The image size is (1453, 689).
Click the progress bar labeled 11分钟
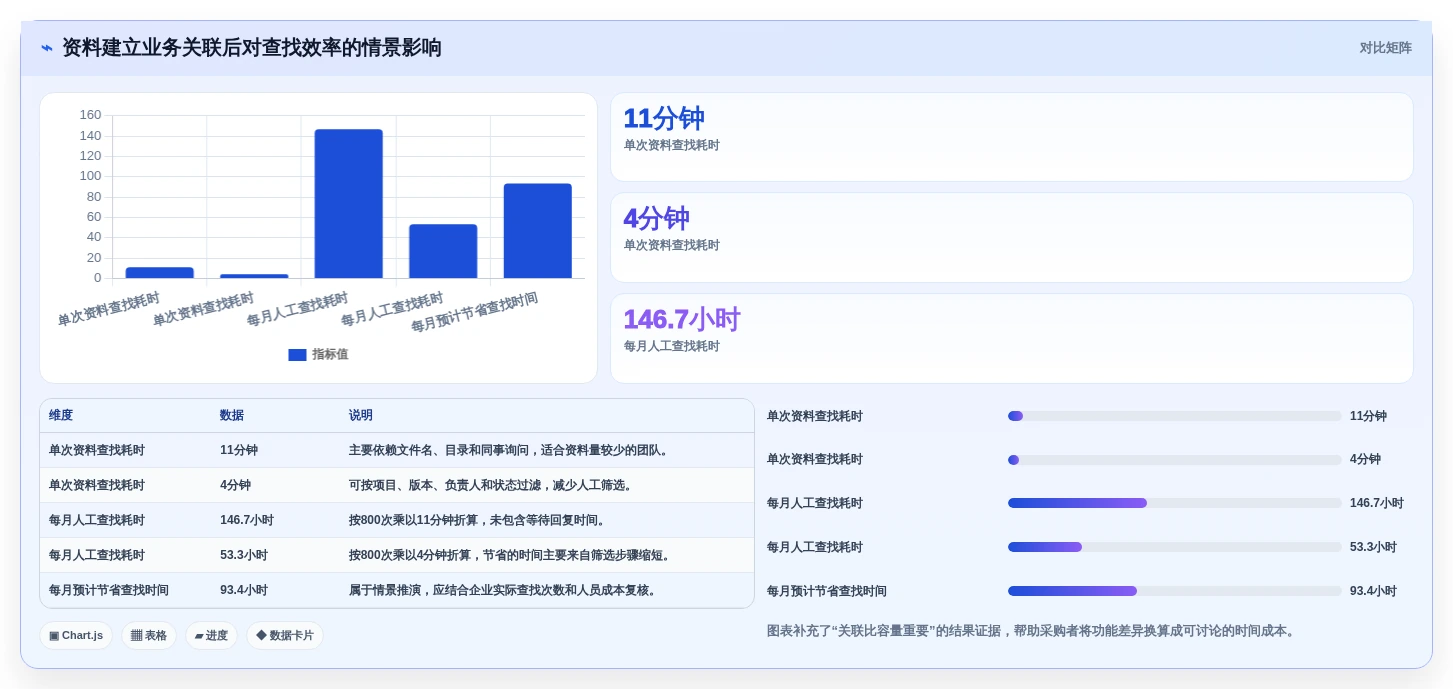1175,416
